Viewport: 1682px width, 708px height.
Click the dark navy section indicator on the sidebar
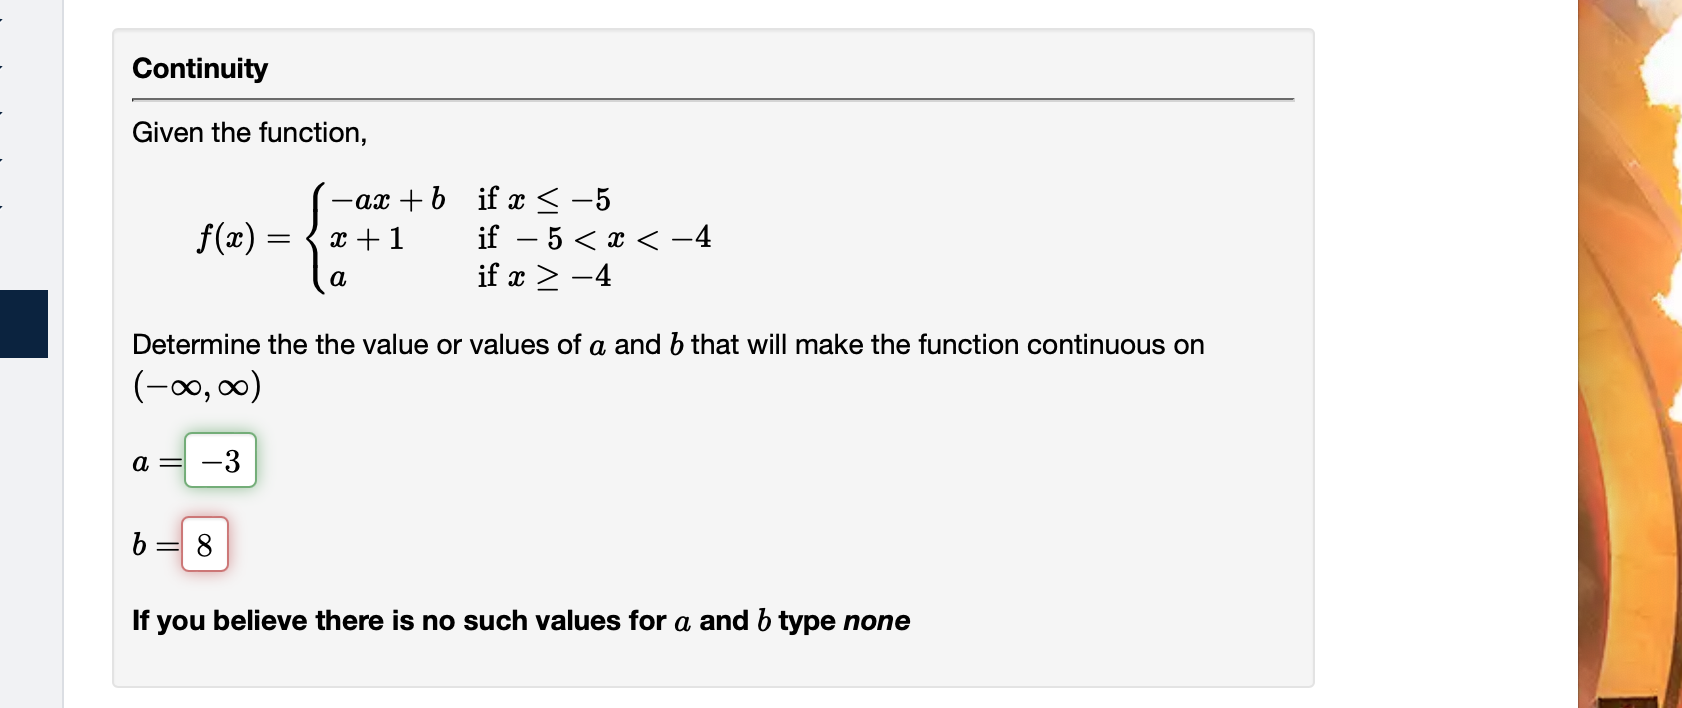point(24,324)
